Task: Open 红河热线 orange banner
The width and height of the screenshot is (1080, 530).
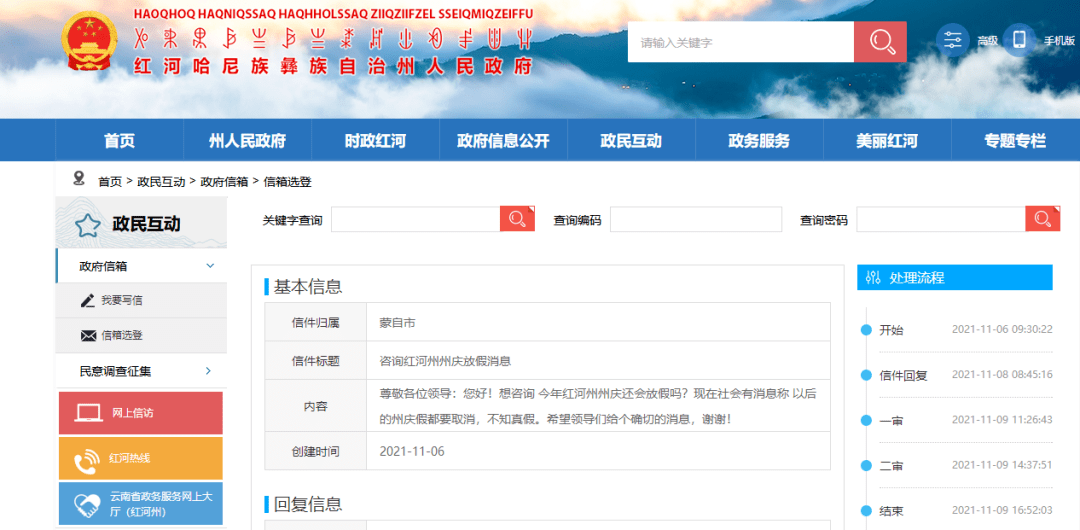Action: coord(141,458)
